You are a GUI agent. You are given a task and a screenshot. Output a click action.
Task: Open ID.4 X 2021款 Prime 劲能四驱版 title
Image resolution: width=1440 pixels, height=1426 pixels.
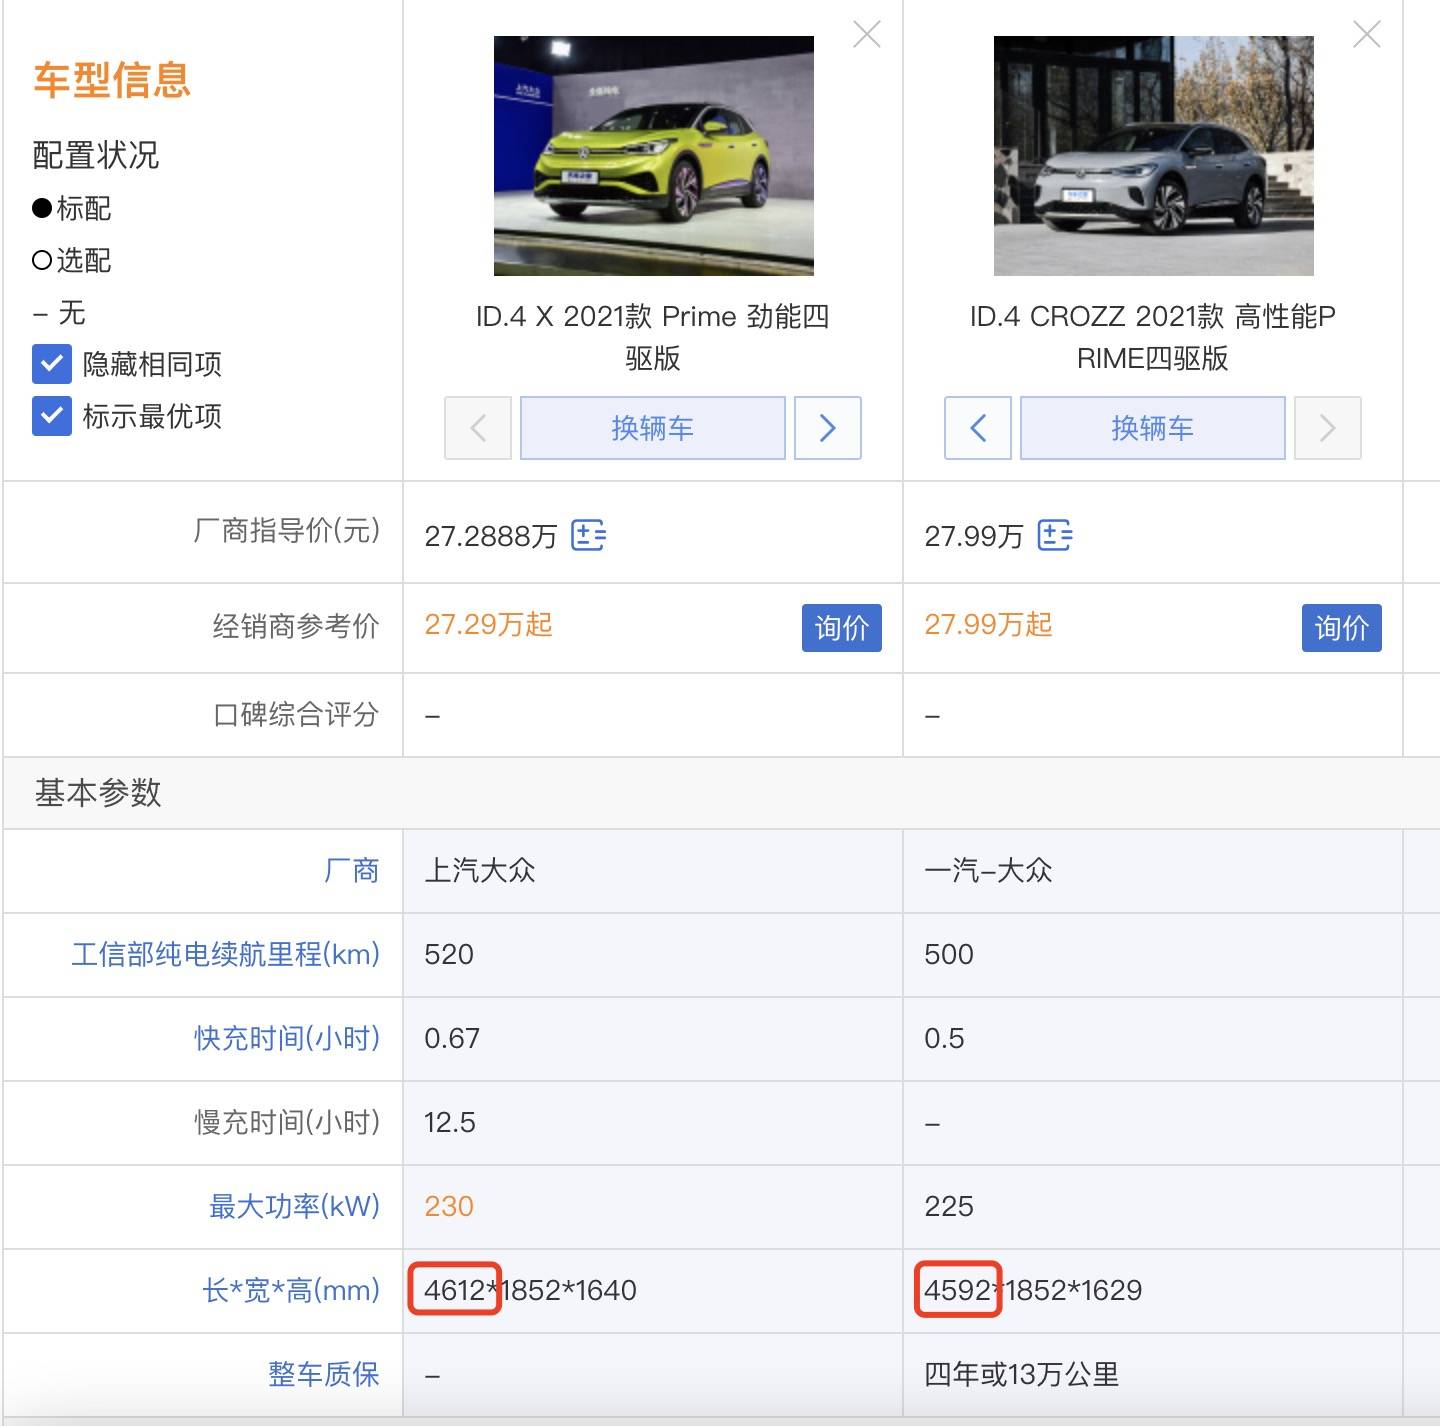[653, 337]
